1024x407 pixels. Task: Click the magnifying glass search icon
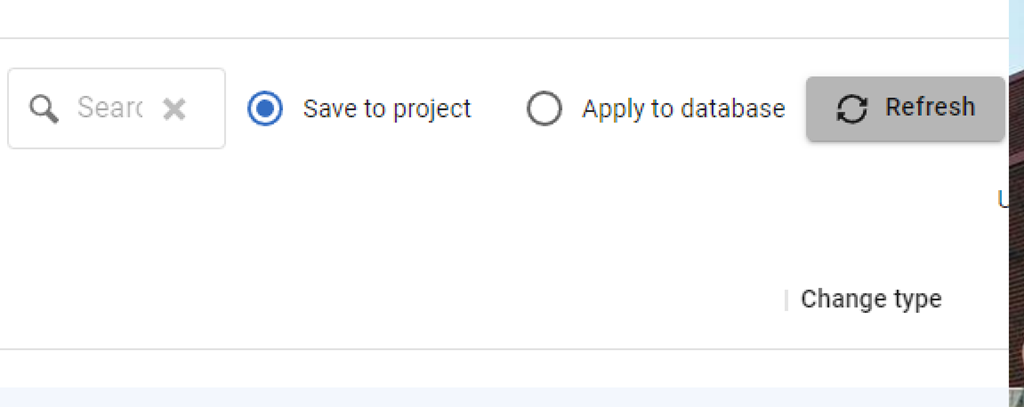44,108
